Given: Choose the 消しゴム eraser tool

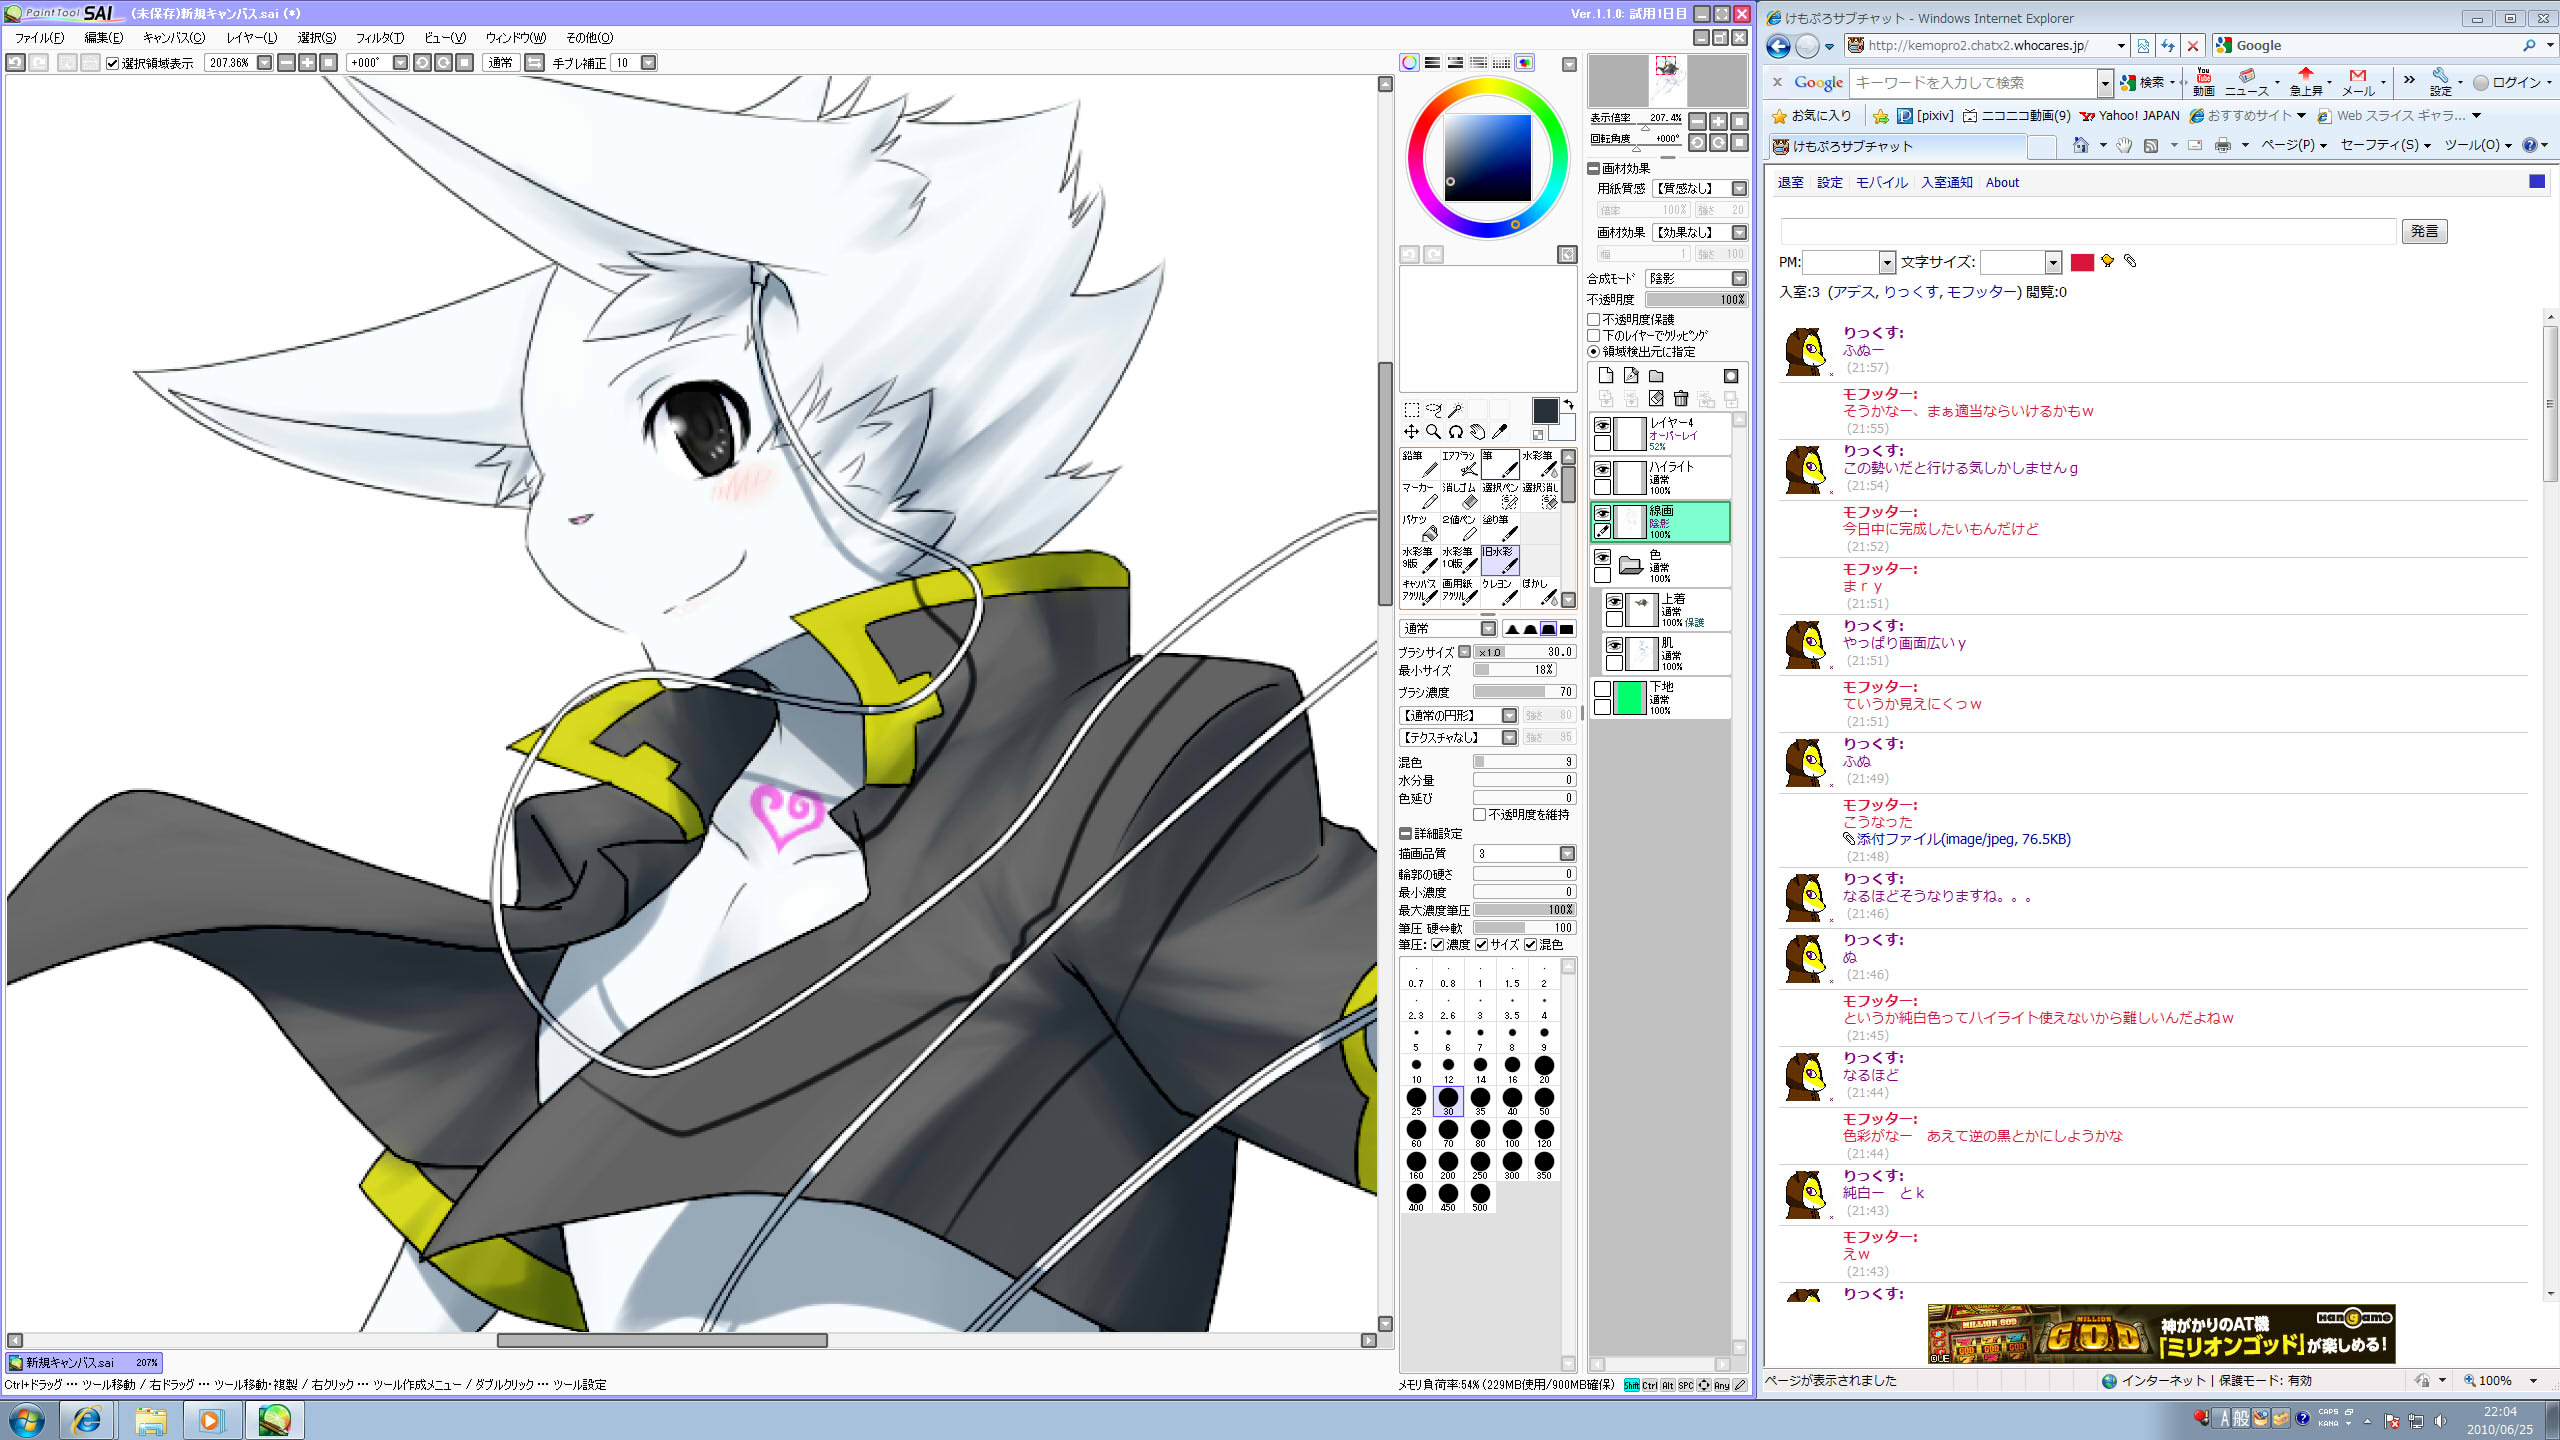Looking at the screenshot, I should pyautogui.click(x=1460, y=496).
